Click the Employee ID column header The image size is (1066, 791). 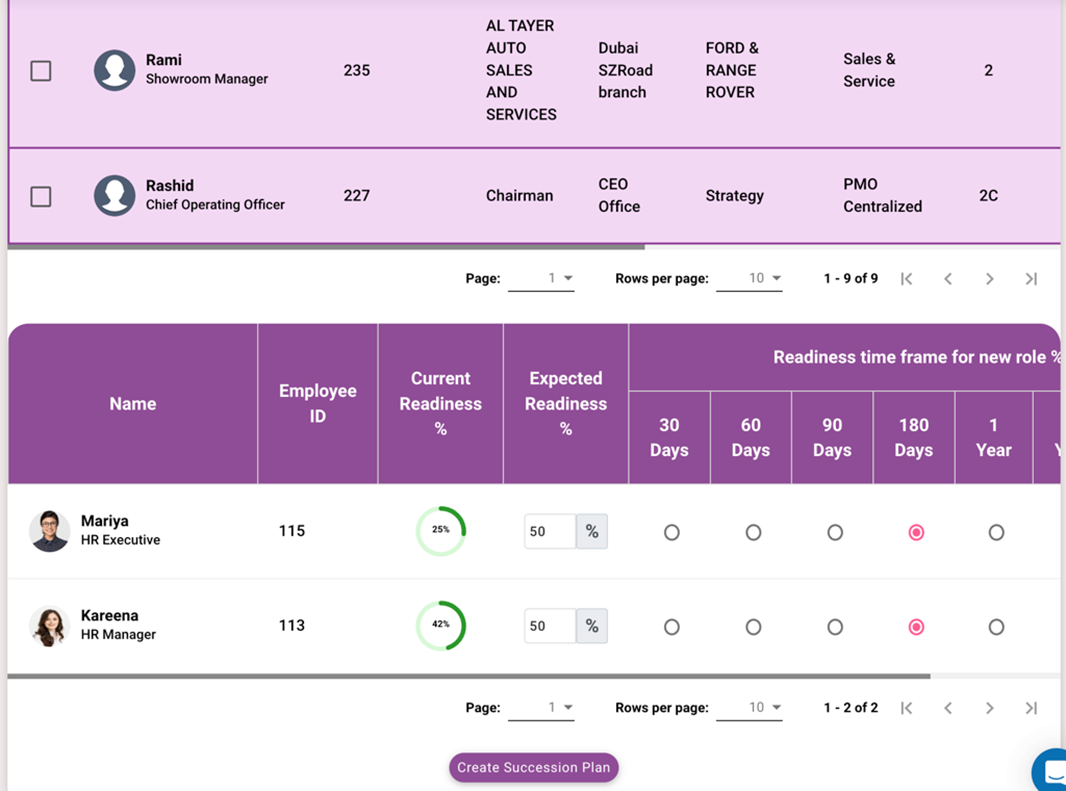(317, 404)
